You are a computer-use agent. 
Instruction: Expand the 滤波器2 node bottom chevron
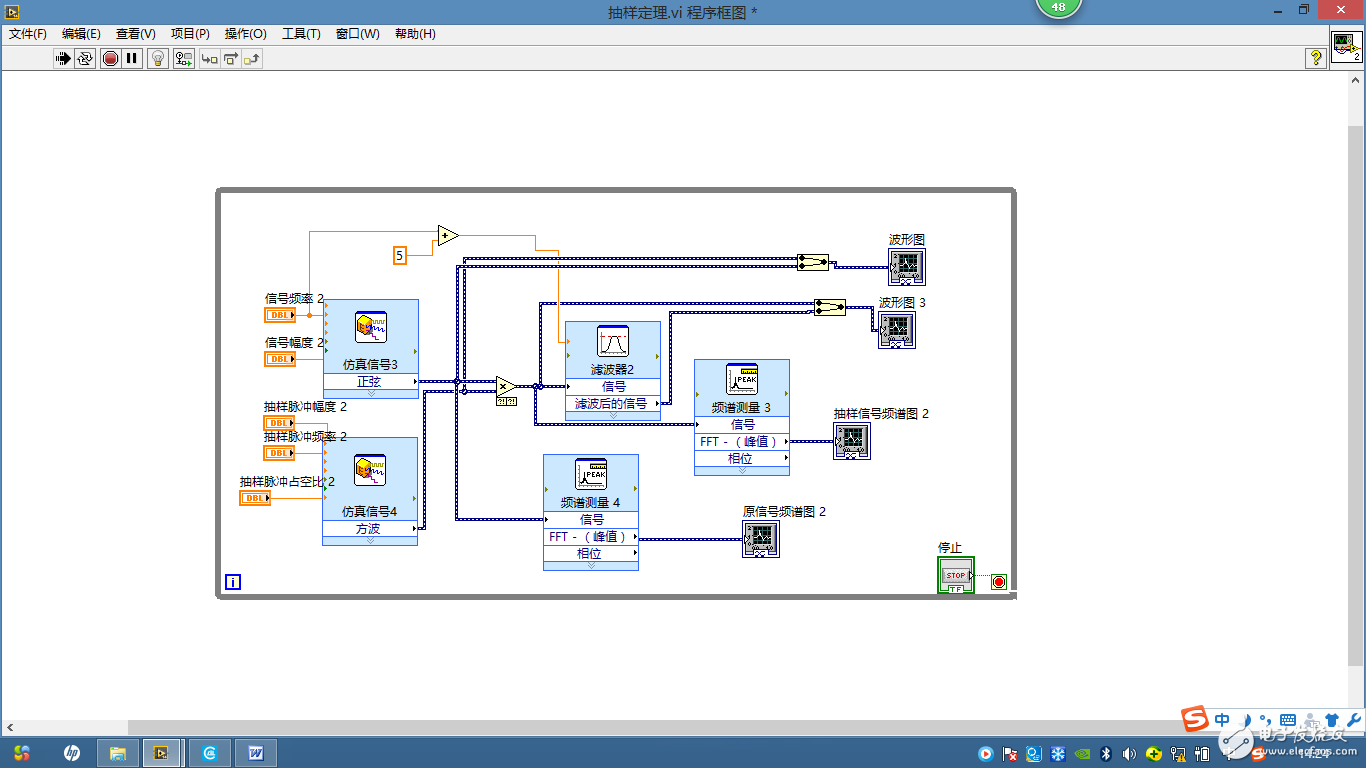(x=613, y=416)
